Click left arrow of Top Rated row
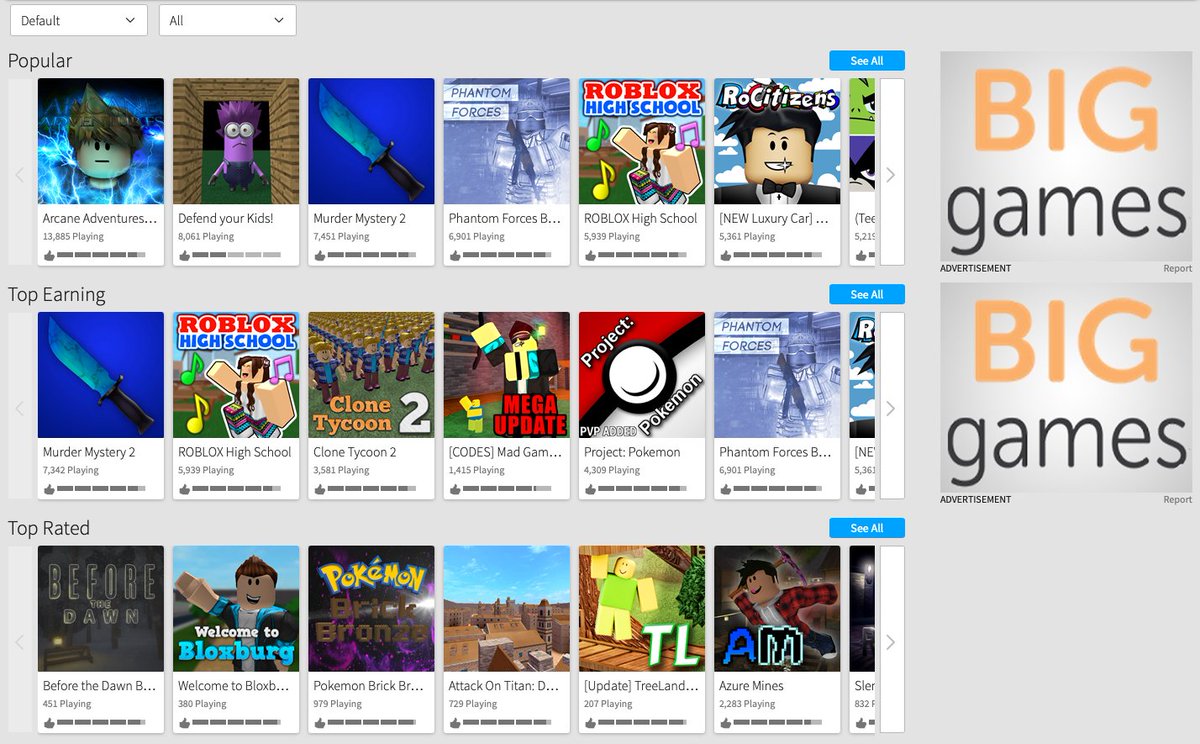Viewport: 1200px width, 744px height. tap(20, 641)
